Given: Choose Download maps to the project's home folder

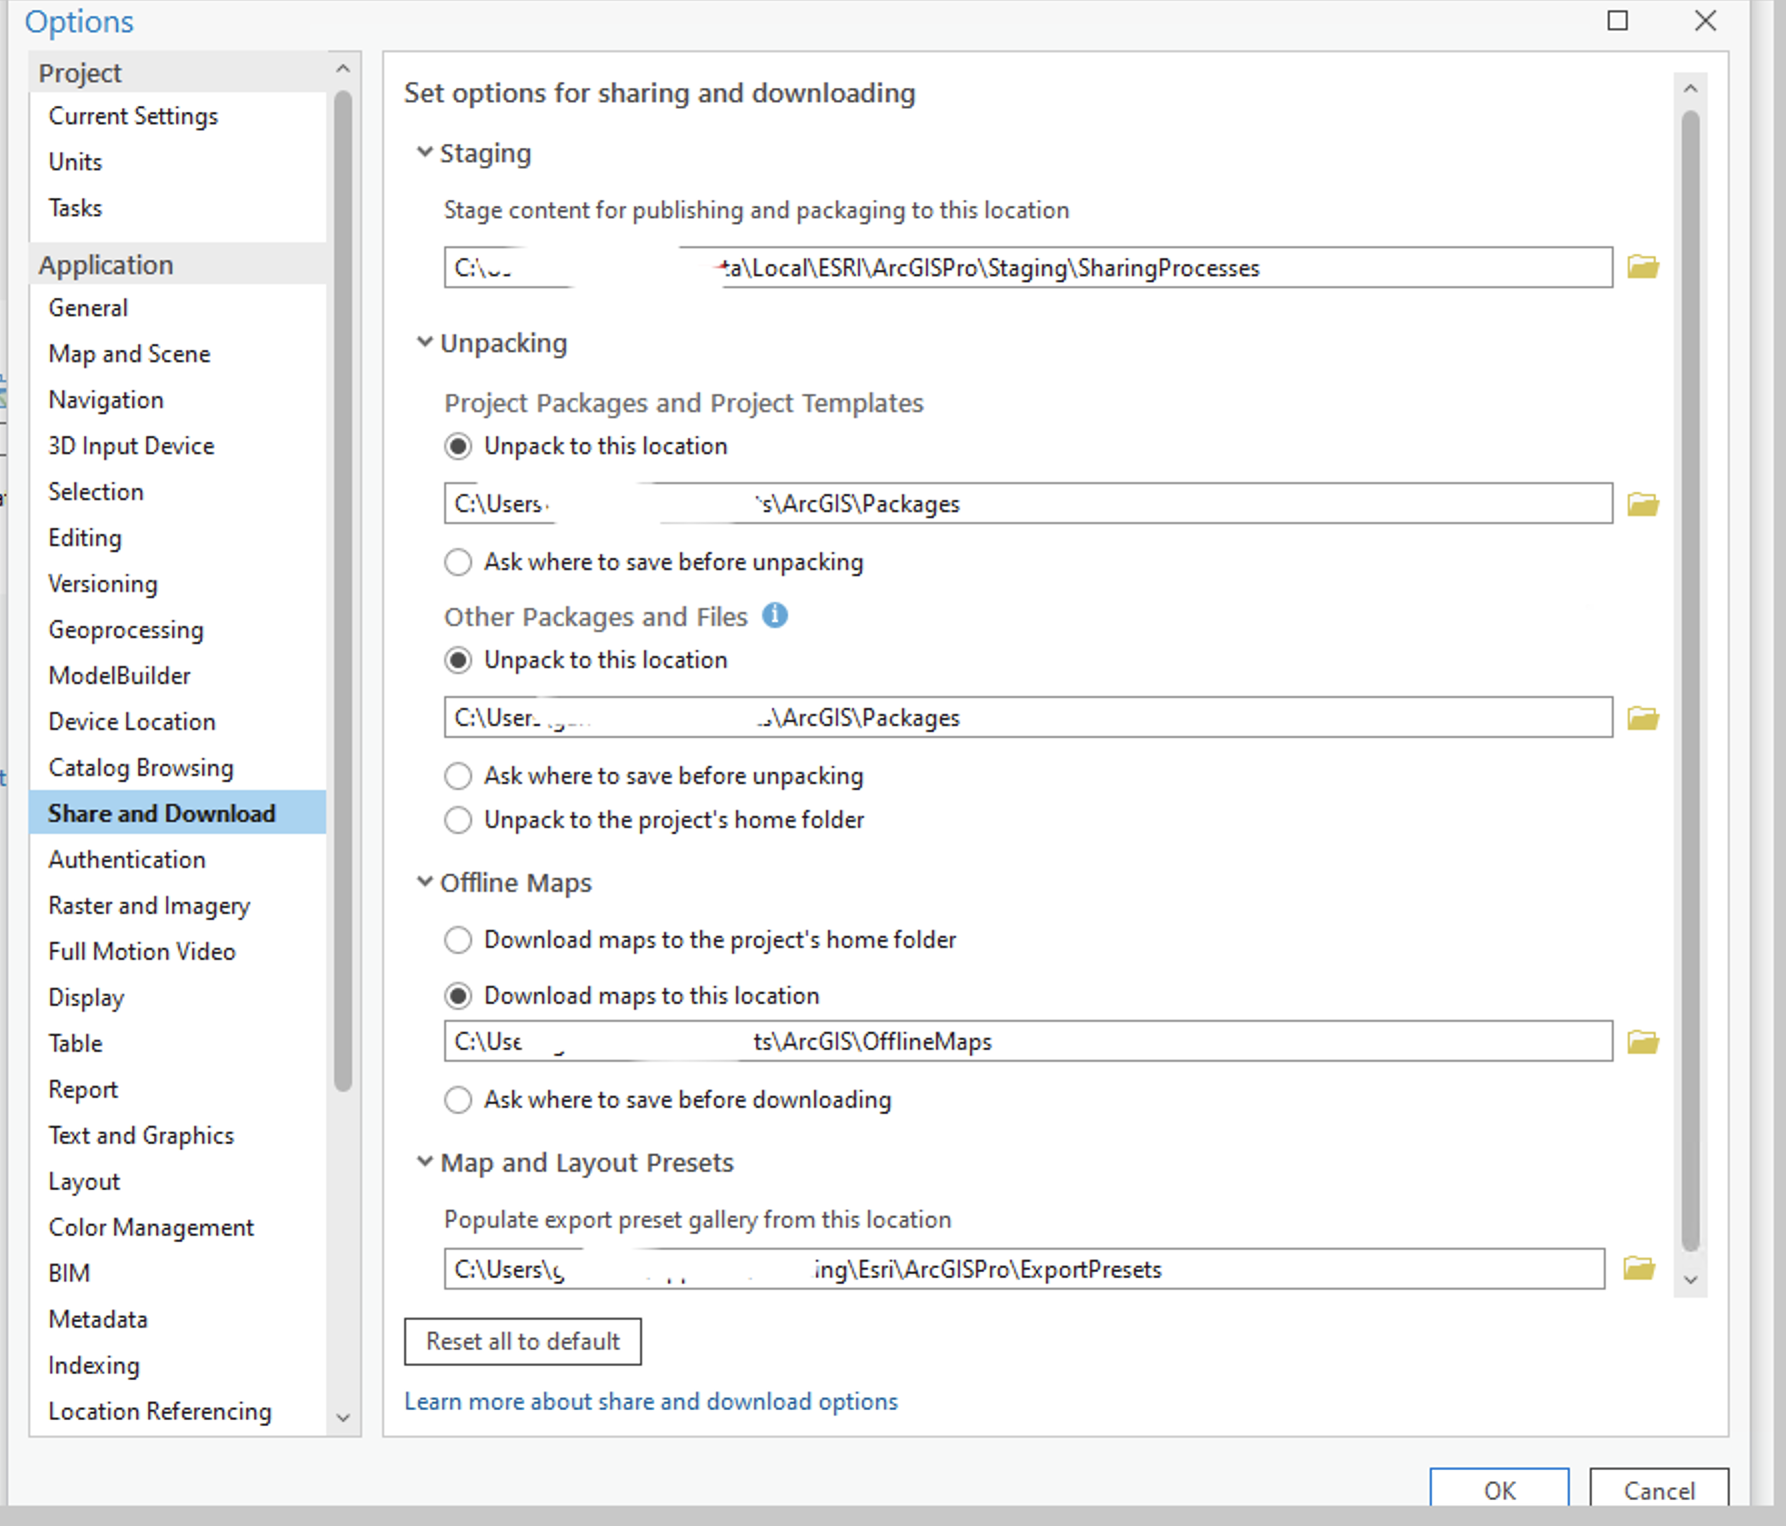Looking at the screenshot, I should tap(458, 940).
